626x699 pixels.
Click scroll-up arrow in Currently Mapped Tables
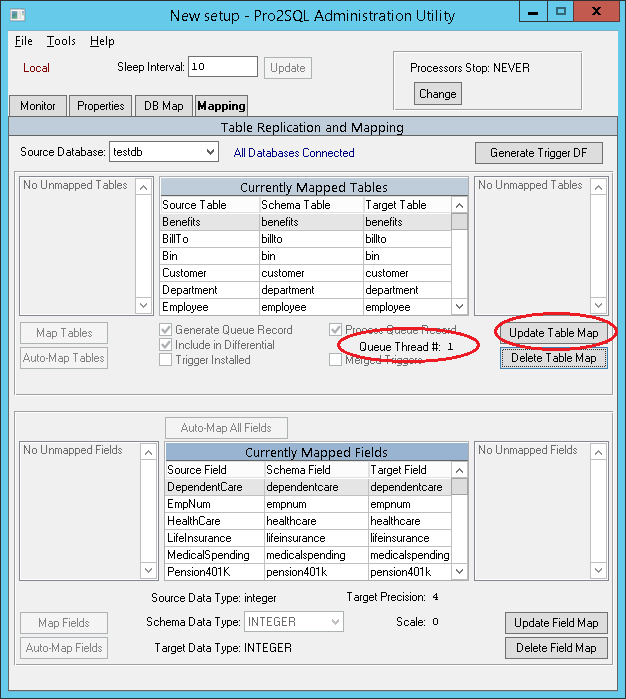coord(459,205)
